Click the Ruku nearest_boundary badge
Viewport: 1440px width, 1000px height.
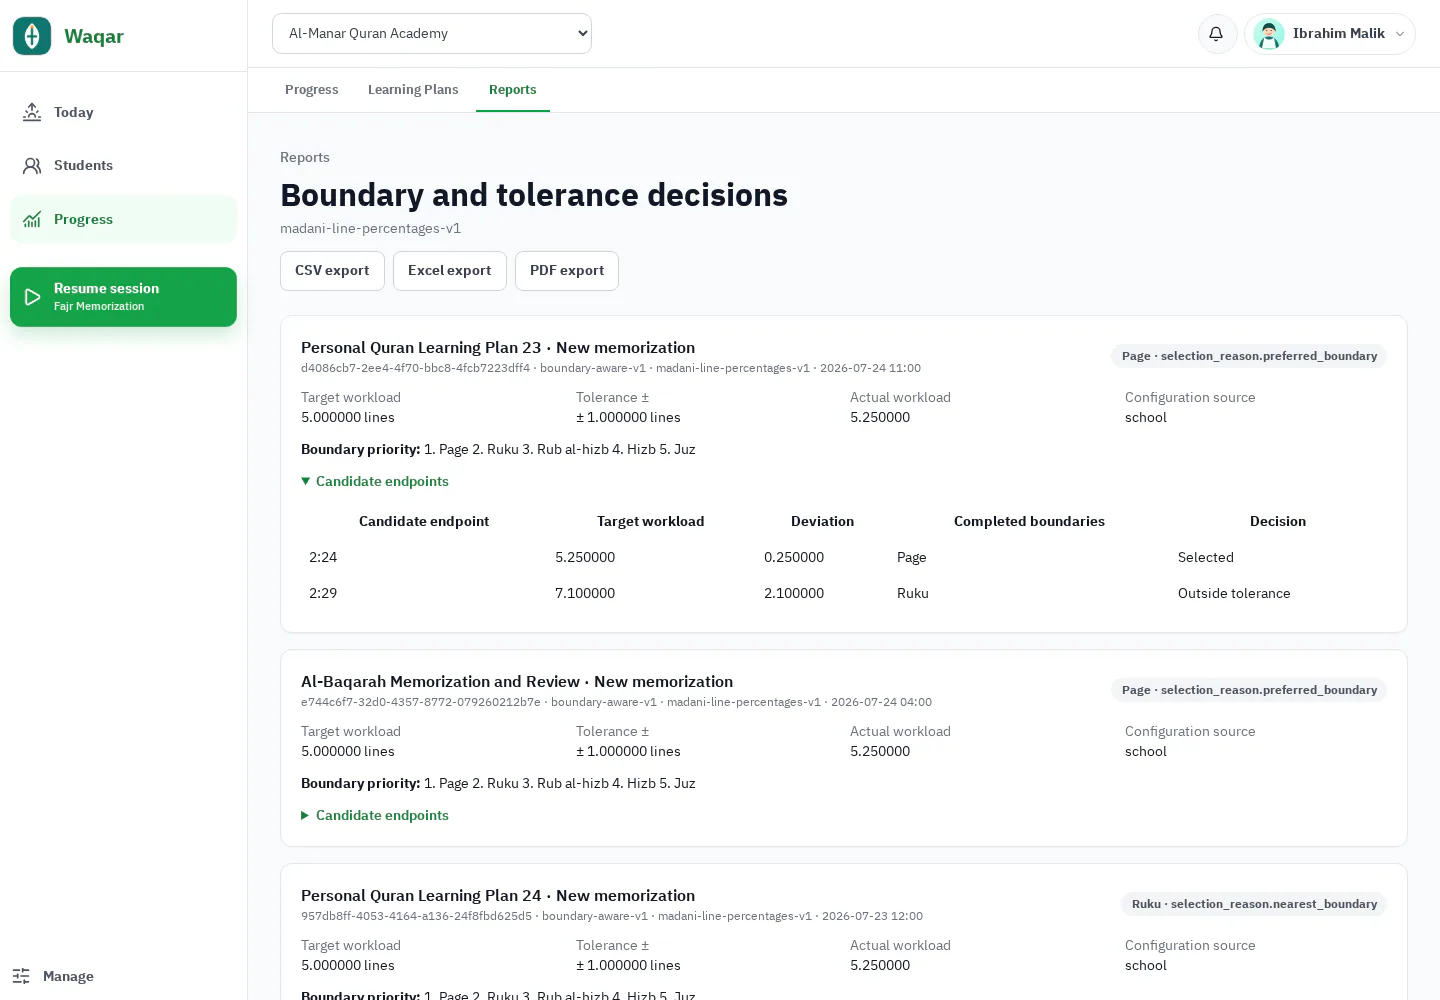[x=1254, y=904]
